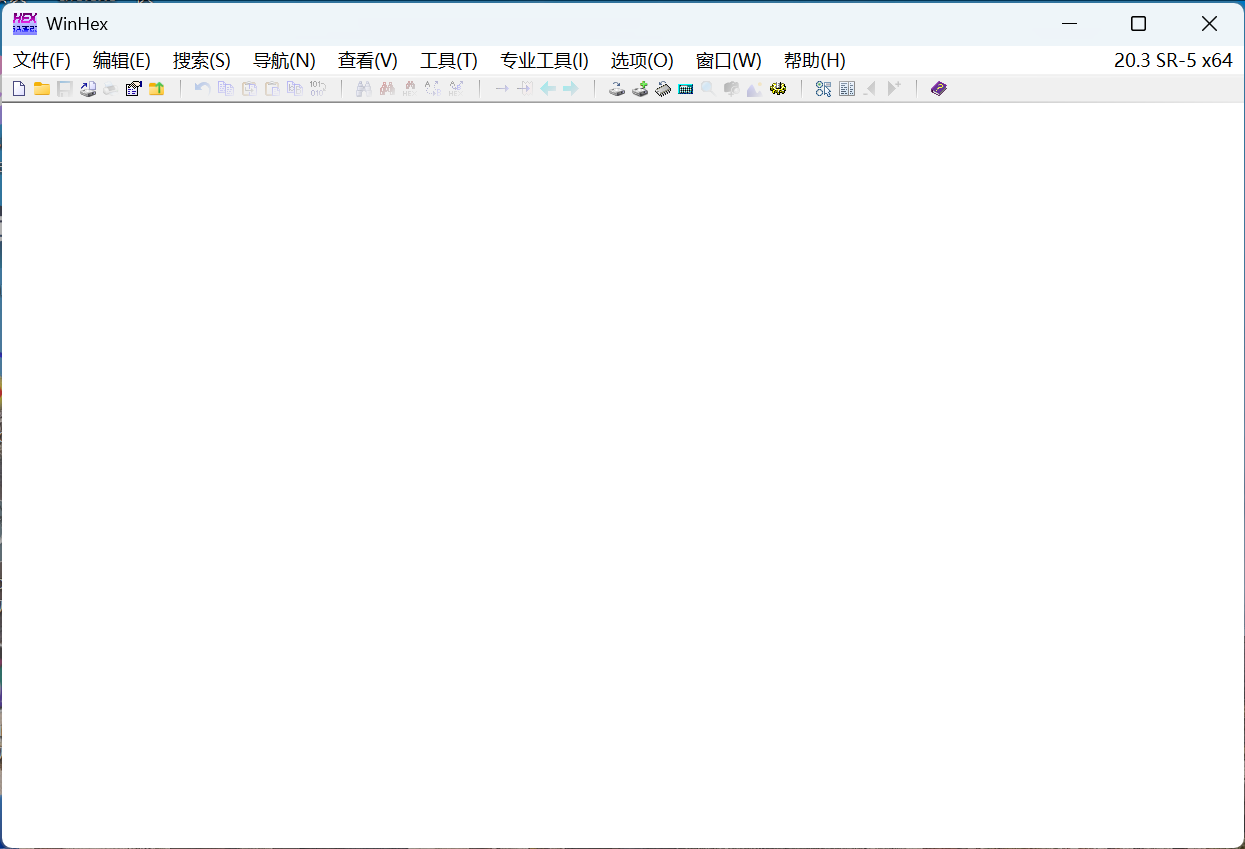Click the Undo arrow icon

[202, 89]
